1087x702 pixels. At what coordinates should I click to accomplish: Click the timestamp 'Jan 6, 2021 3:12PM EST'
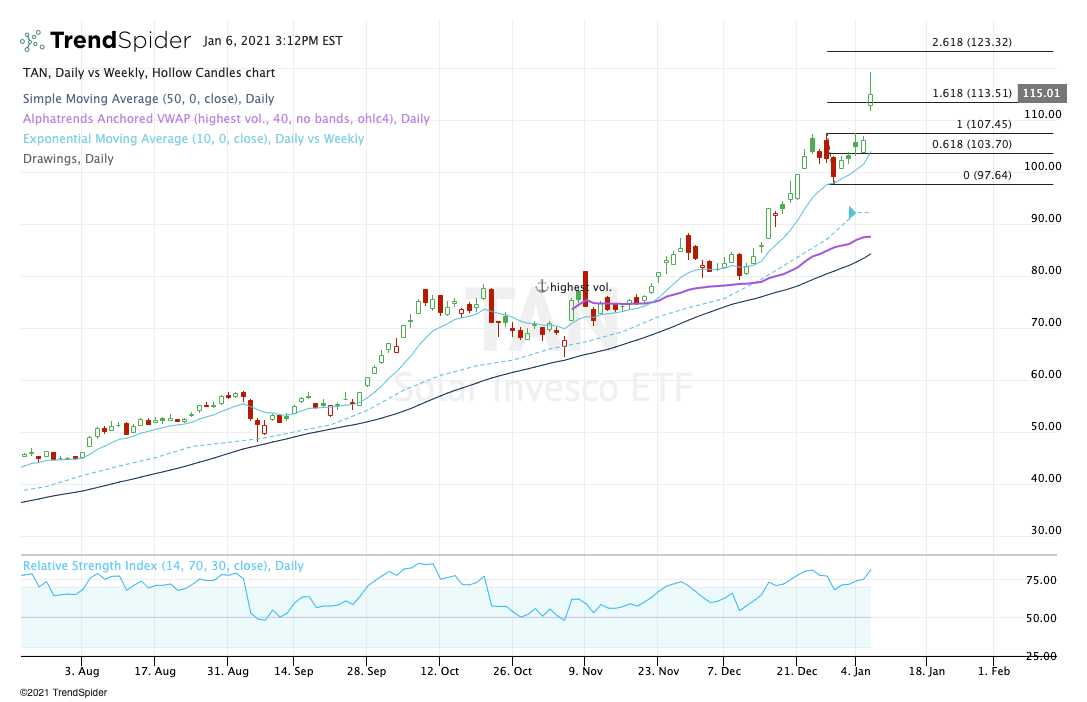272,41
